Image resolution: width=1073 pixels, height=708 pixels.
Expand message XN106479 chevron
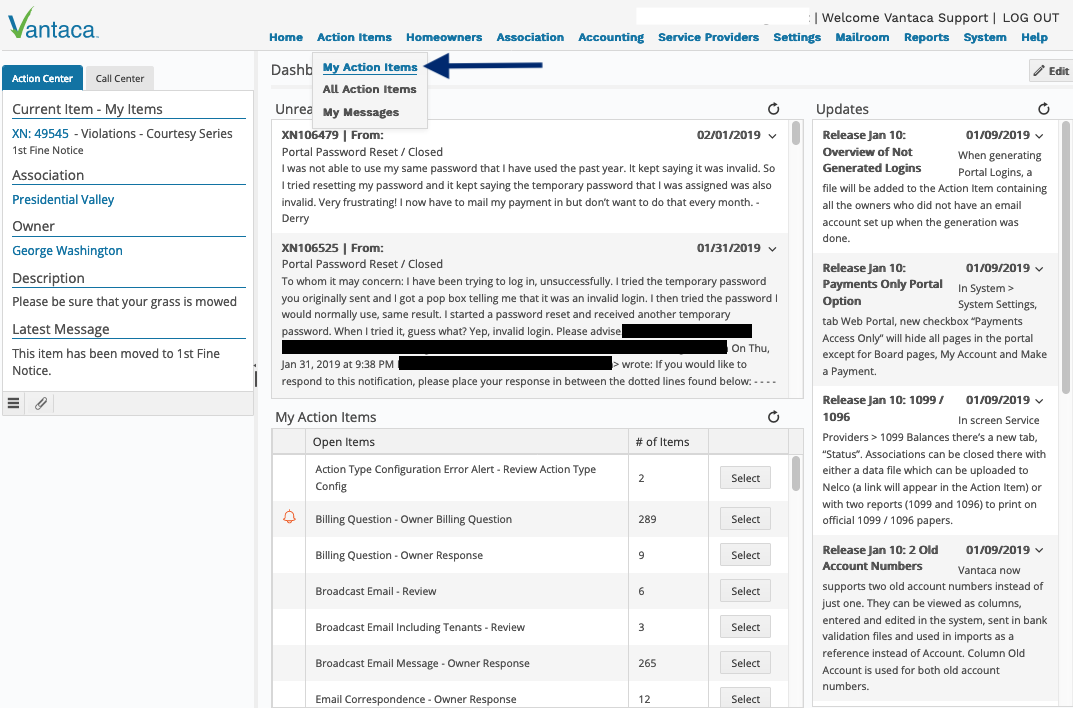[x=773, y=136]
